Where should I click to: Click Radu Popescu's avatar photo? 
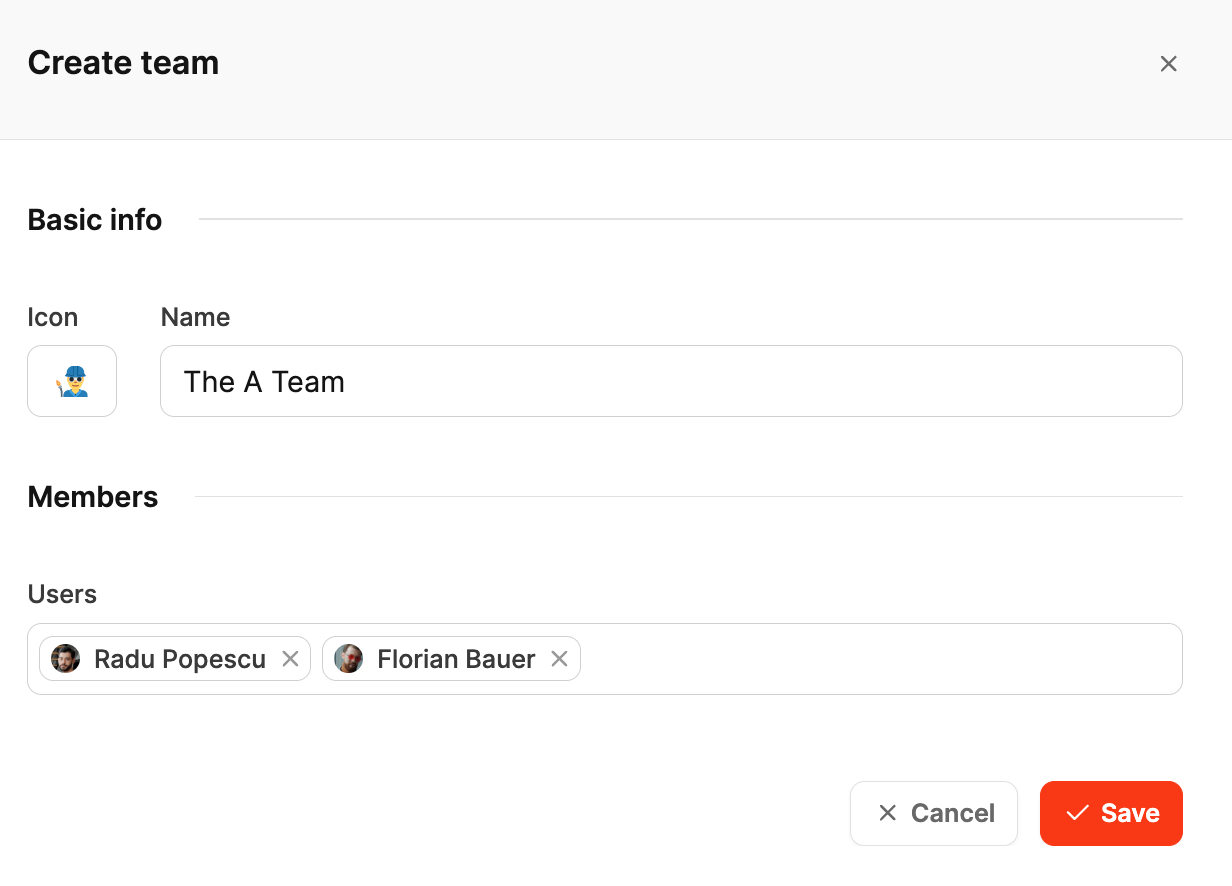(65, 659)
